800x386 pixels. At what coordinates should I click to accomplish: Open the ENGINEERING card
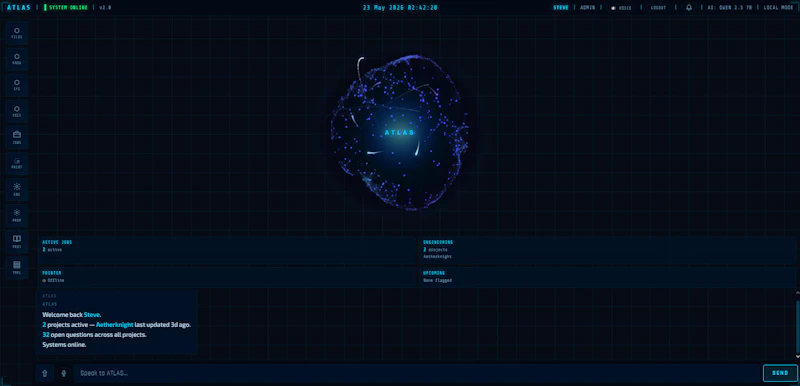click(x=608, y=250)
